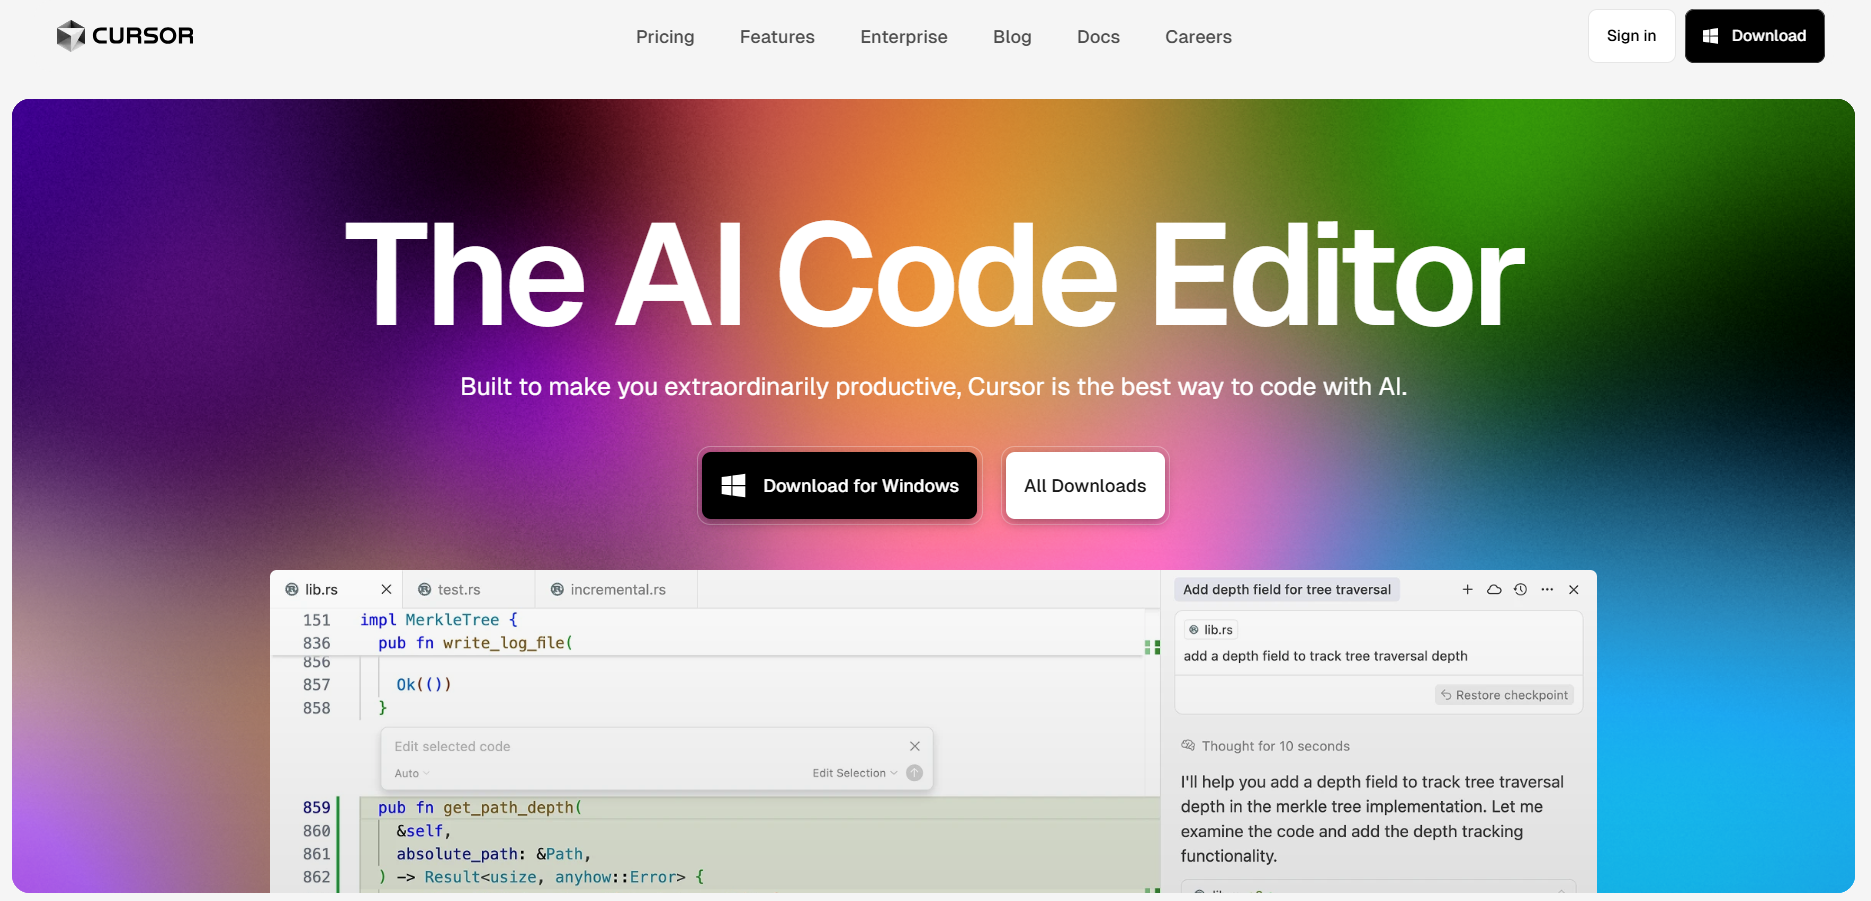
Task: Click the code 'Ok(())' on line 857
Action: pyautogui.click(x=424, y=685)
